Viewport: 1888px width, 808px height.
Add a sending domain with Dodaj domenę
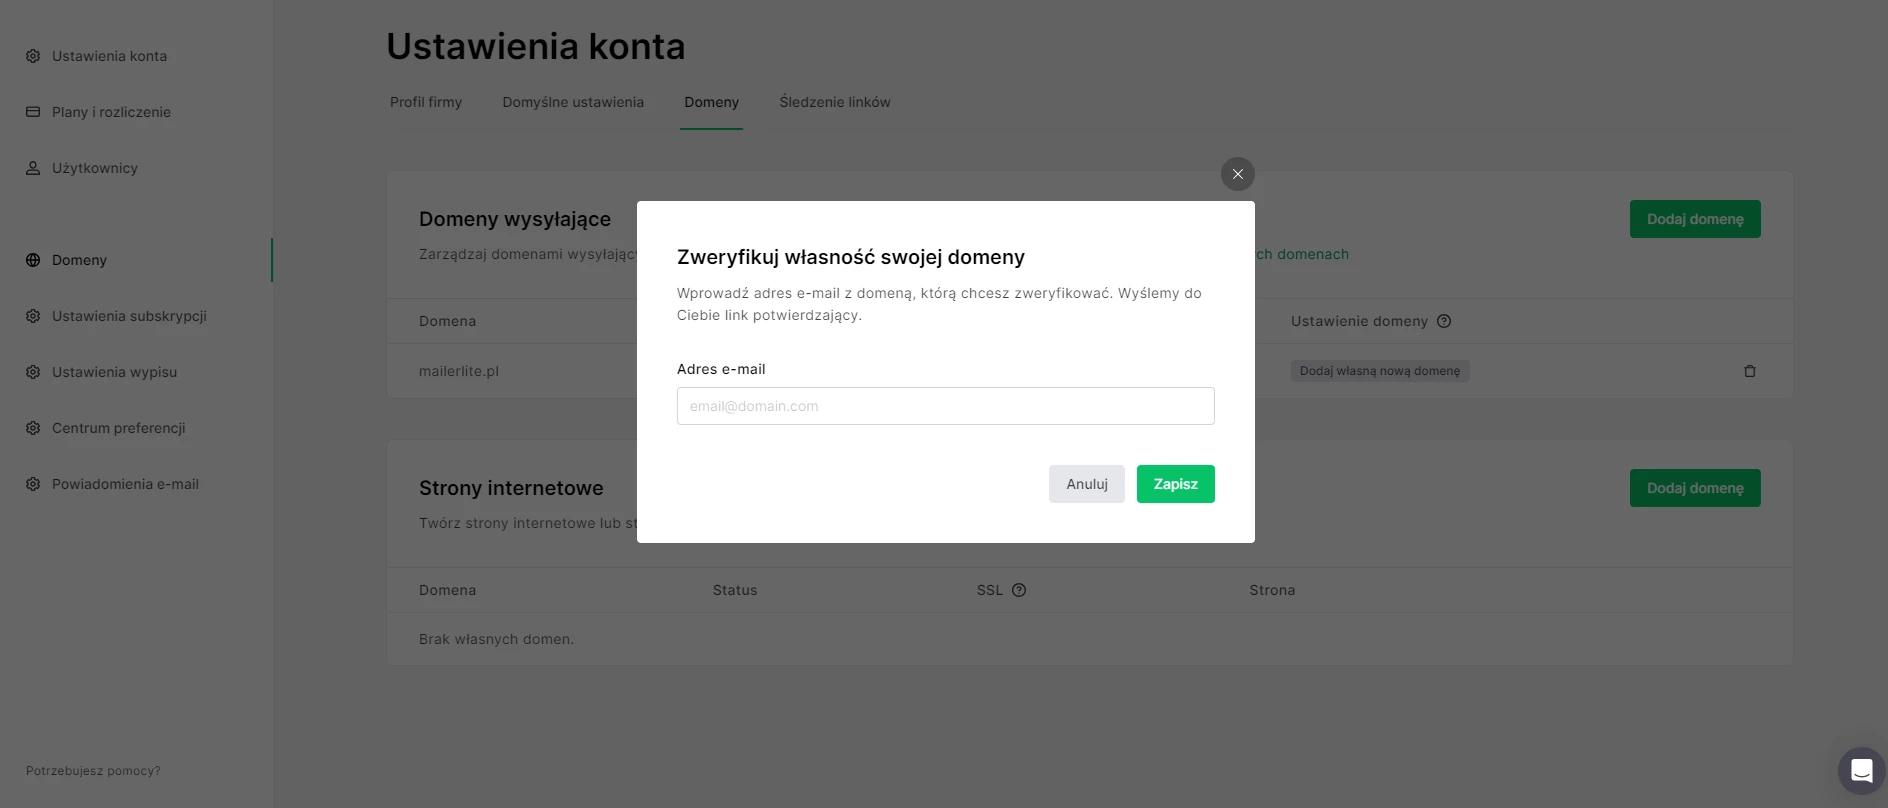click(x=1694, y=219)
